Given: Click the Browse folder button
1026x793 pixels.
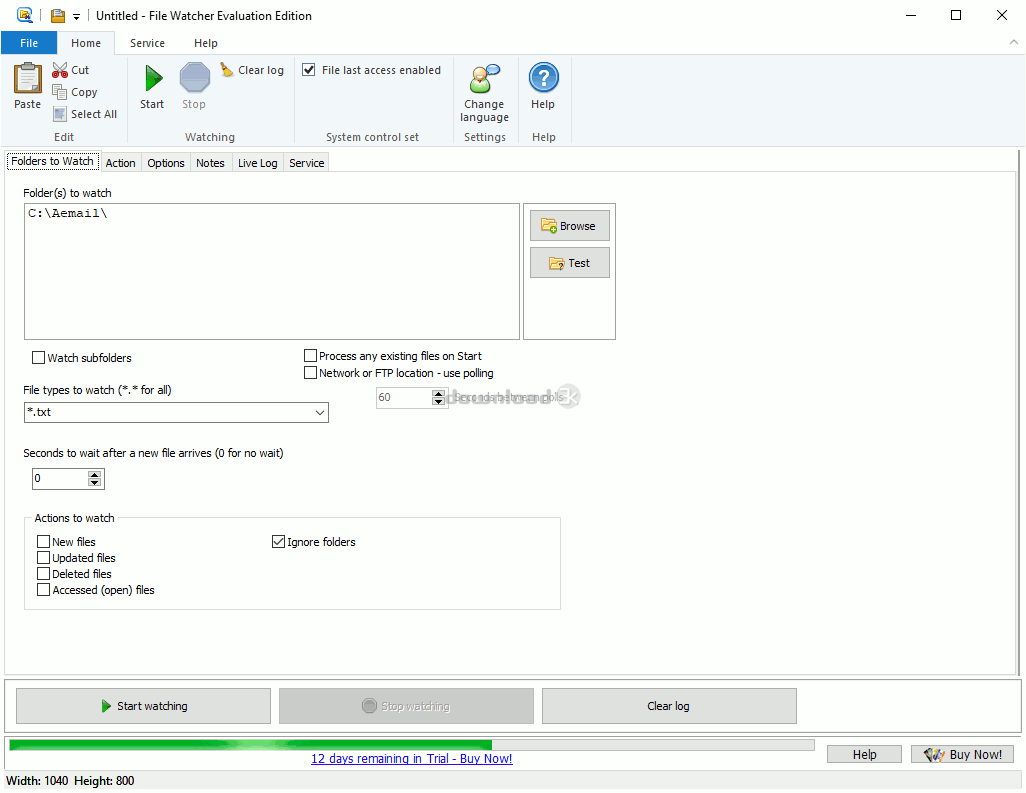Looking at the screenshot, I should (x=569, y=226).
